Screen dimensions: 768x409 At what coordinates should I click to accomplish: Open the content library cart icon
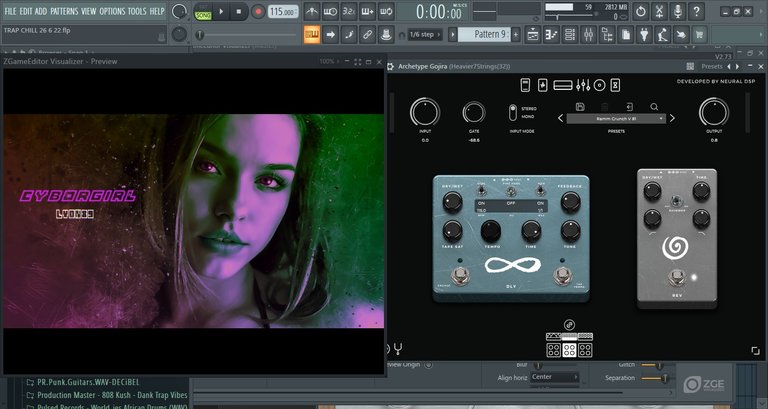coord(699,35)
